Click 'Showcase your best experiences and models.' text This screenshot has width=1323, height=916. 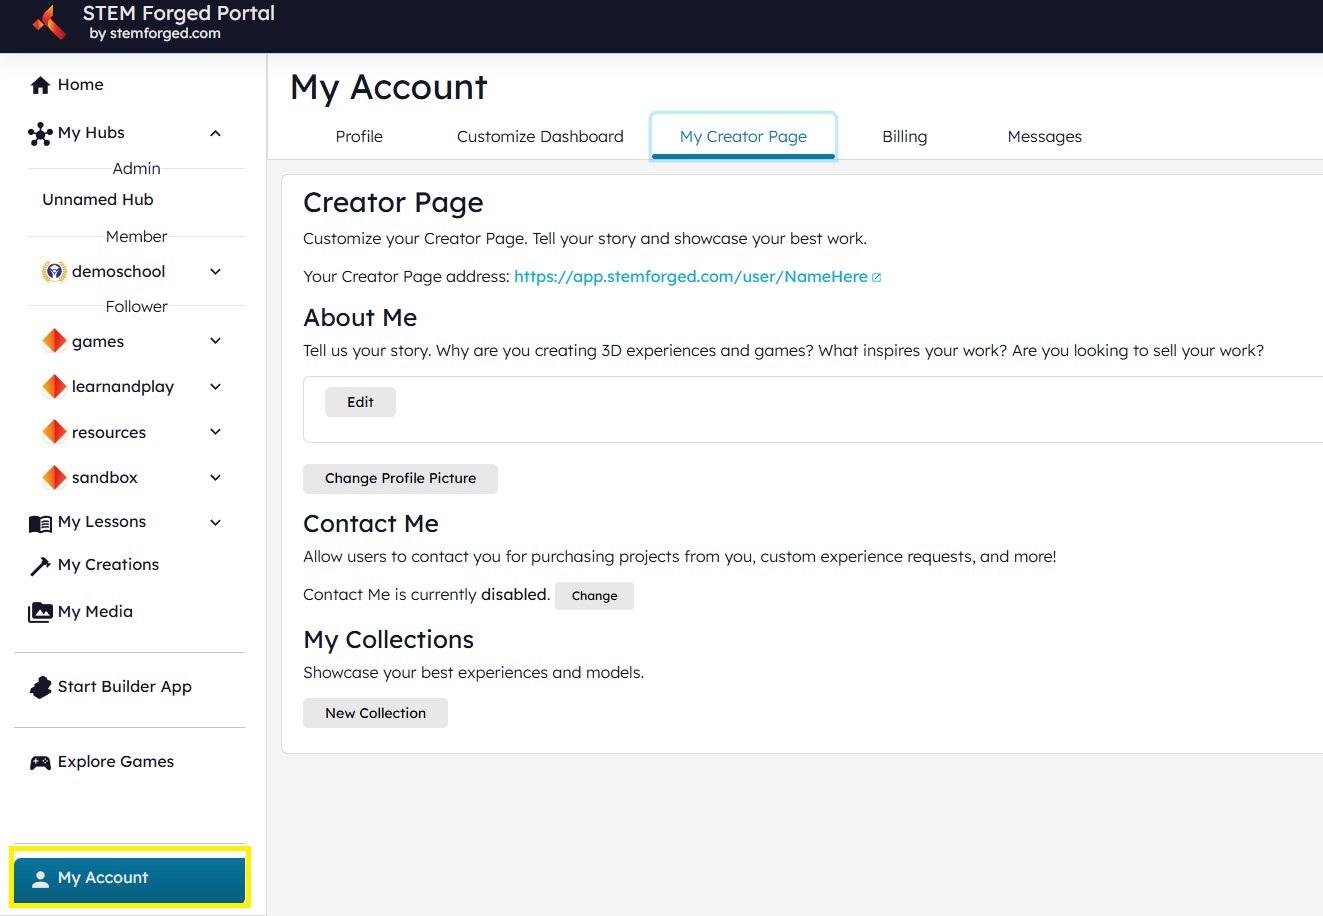click(474, 673)
